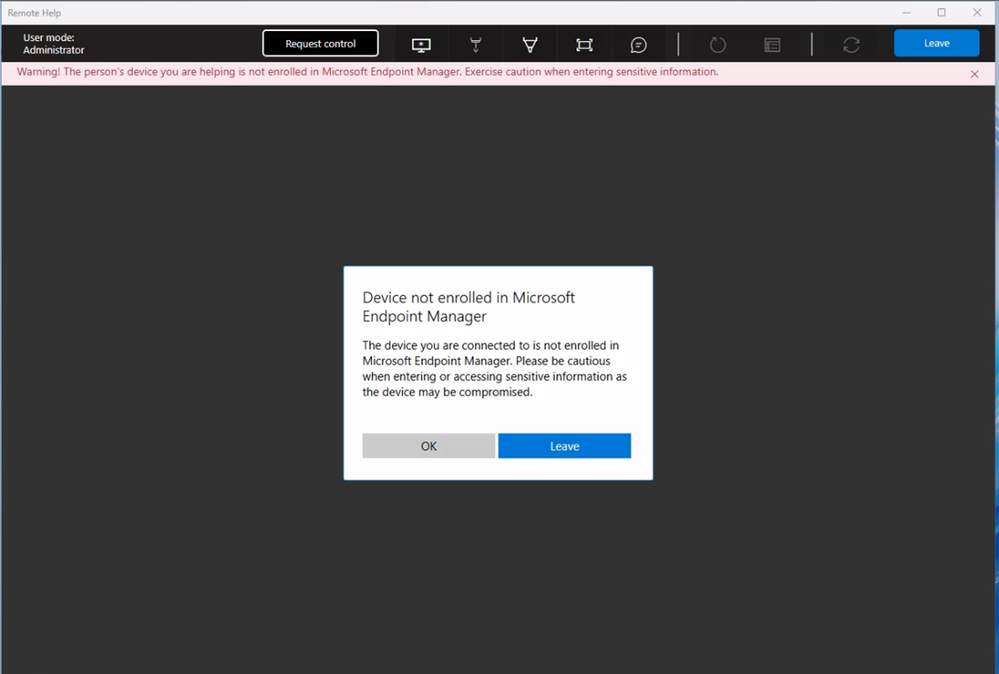Maximize the Remote Help window

(942, 13)
